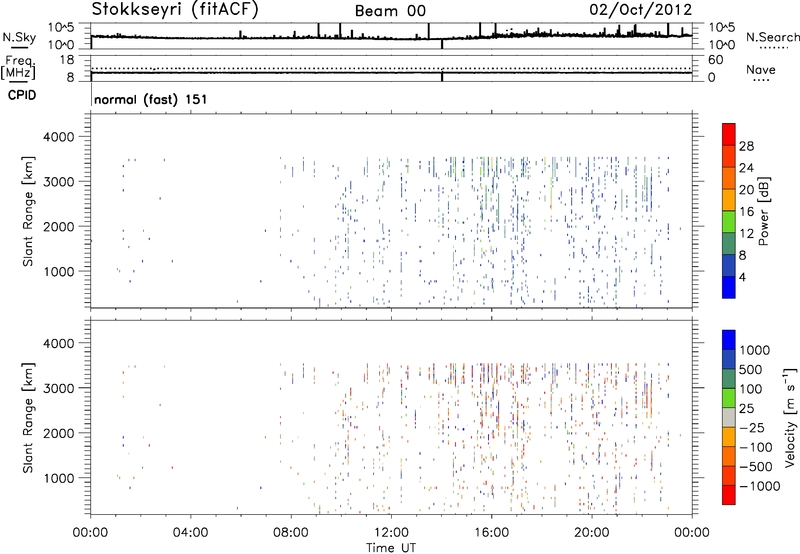Click the '500' Velocity colorbar value
Viewport: 800px width, 554px height.
click(751, 369)
